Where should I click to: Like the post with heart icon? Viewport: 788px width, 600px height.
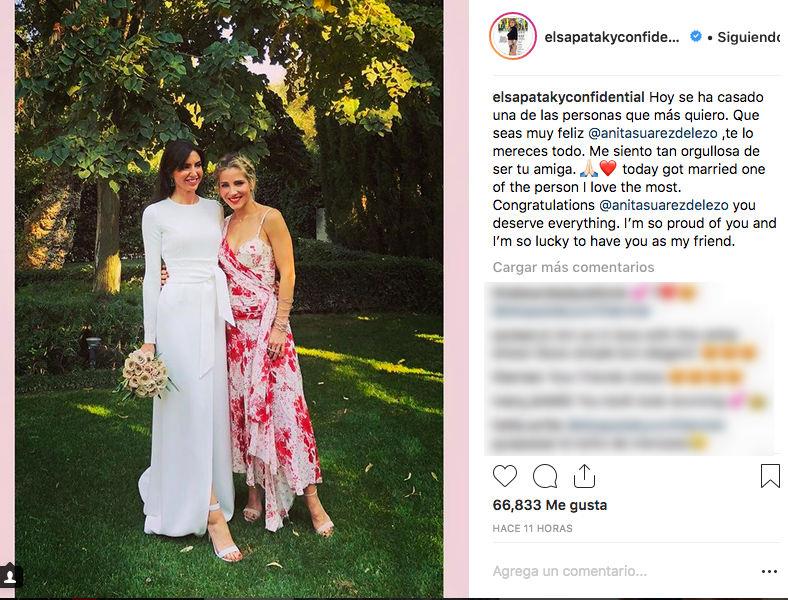(505, 476)
